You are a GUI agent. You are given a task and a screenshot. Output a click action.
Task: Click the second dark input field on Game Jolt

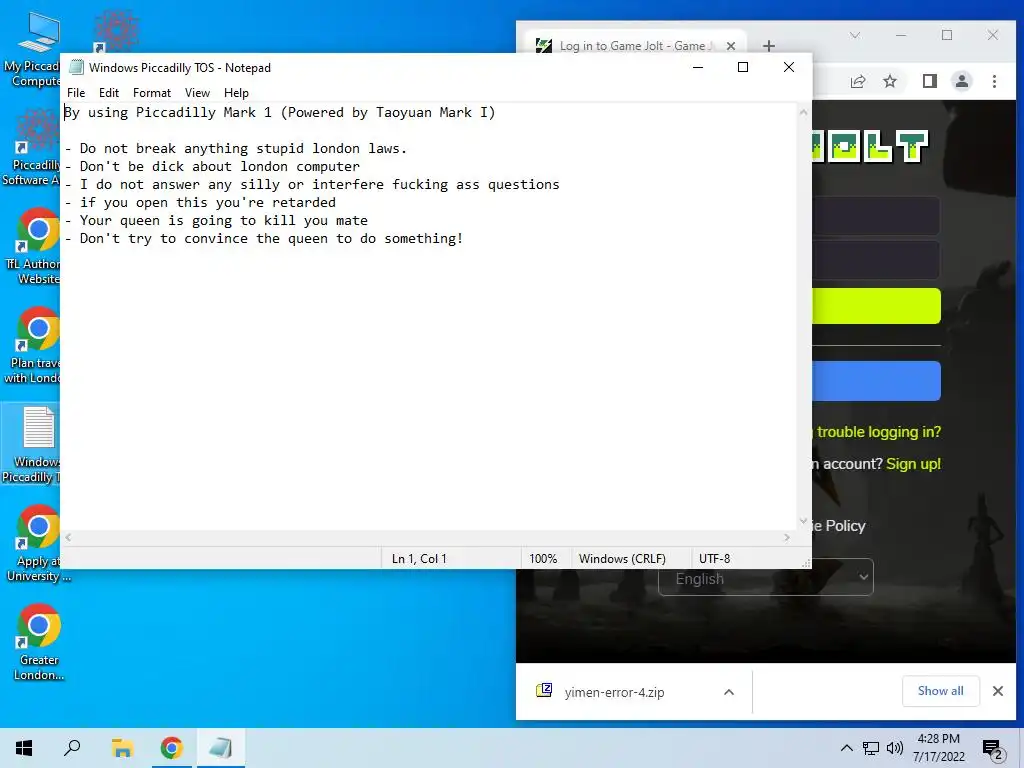click(876, 259)
